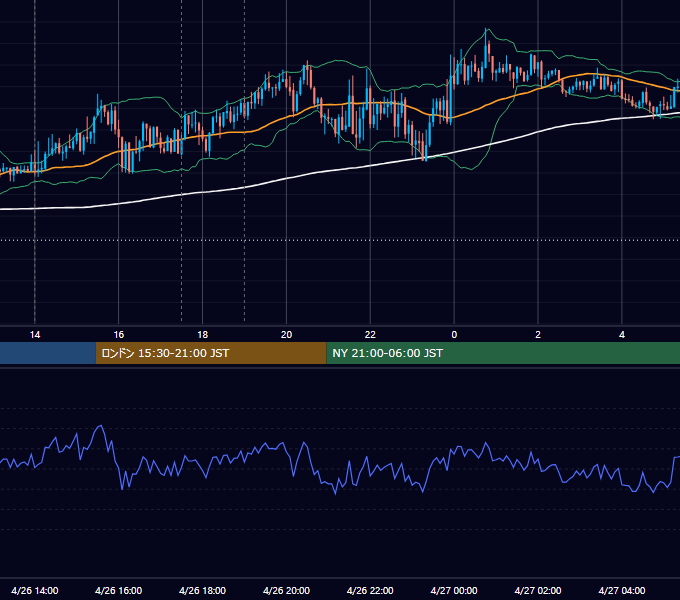Click the 18 hour axis label
The height and width of the screenshot is (600, 680).
pos(203,335)
